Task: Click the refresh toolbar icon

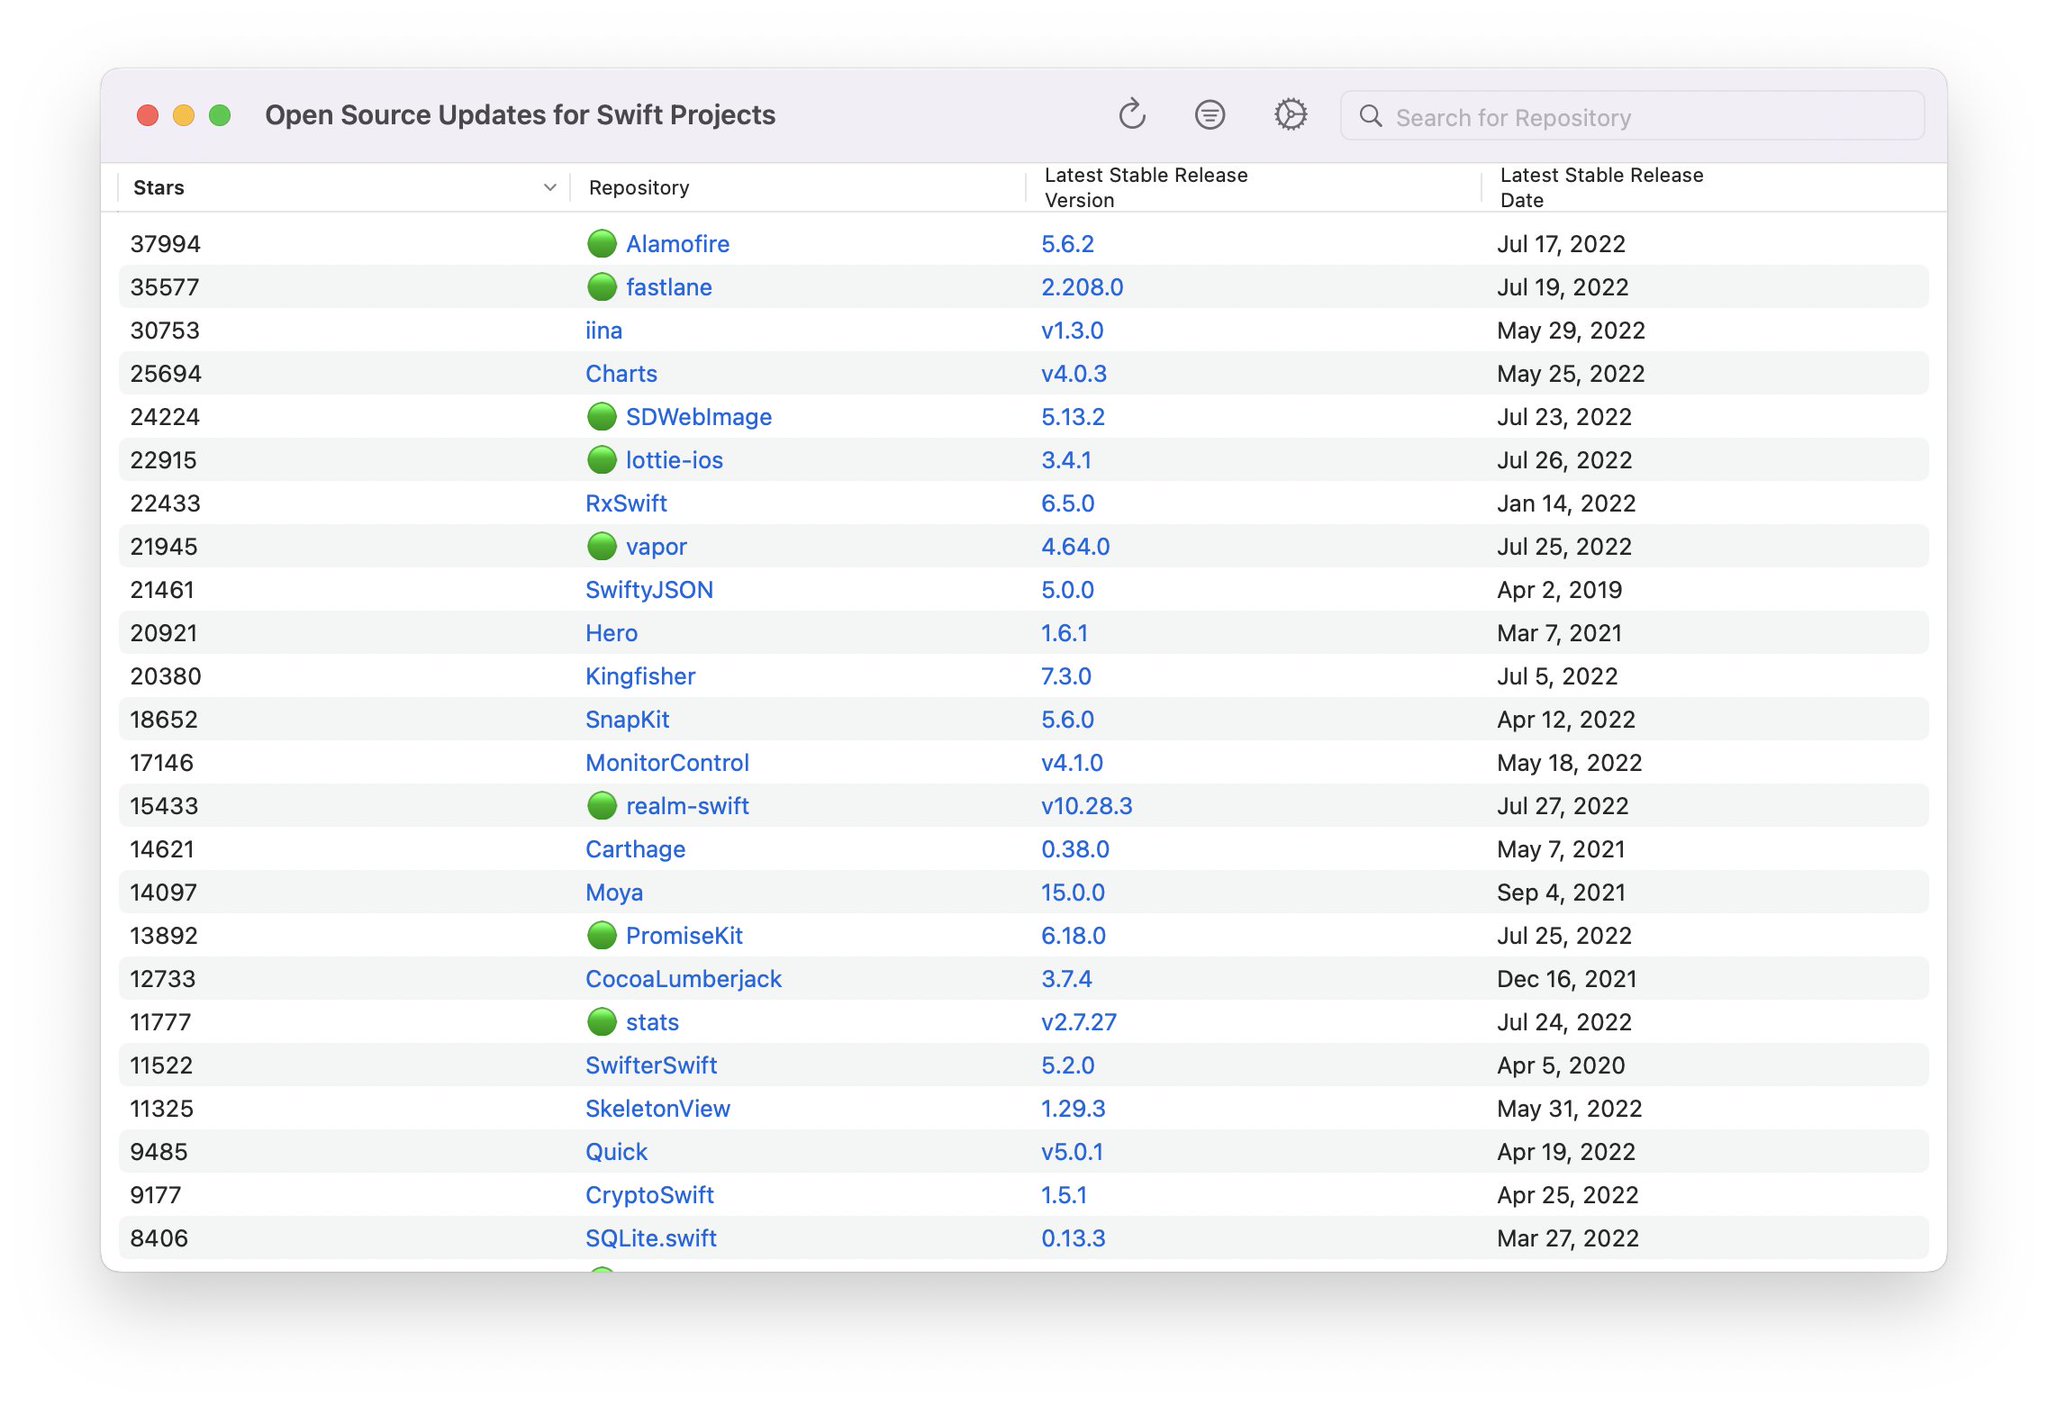Action: pyautogui.click(x=1131, y=115)
